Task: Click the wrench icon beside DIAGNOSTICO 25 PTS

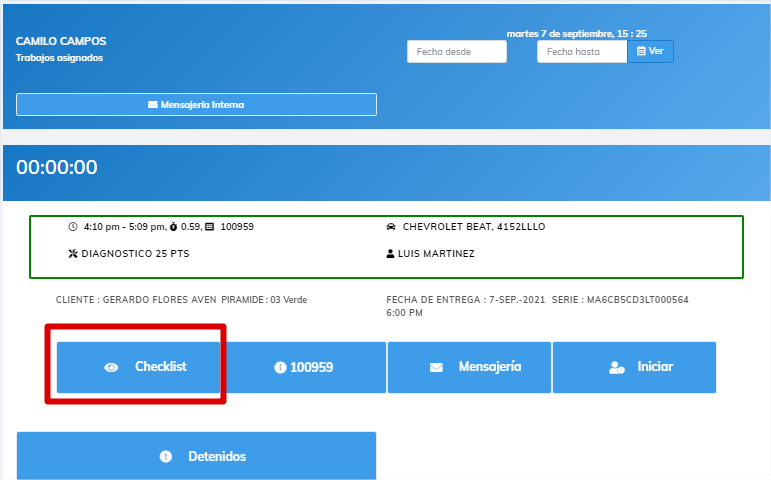Action: click(x=72, y=254)
